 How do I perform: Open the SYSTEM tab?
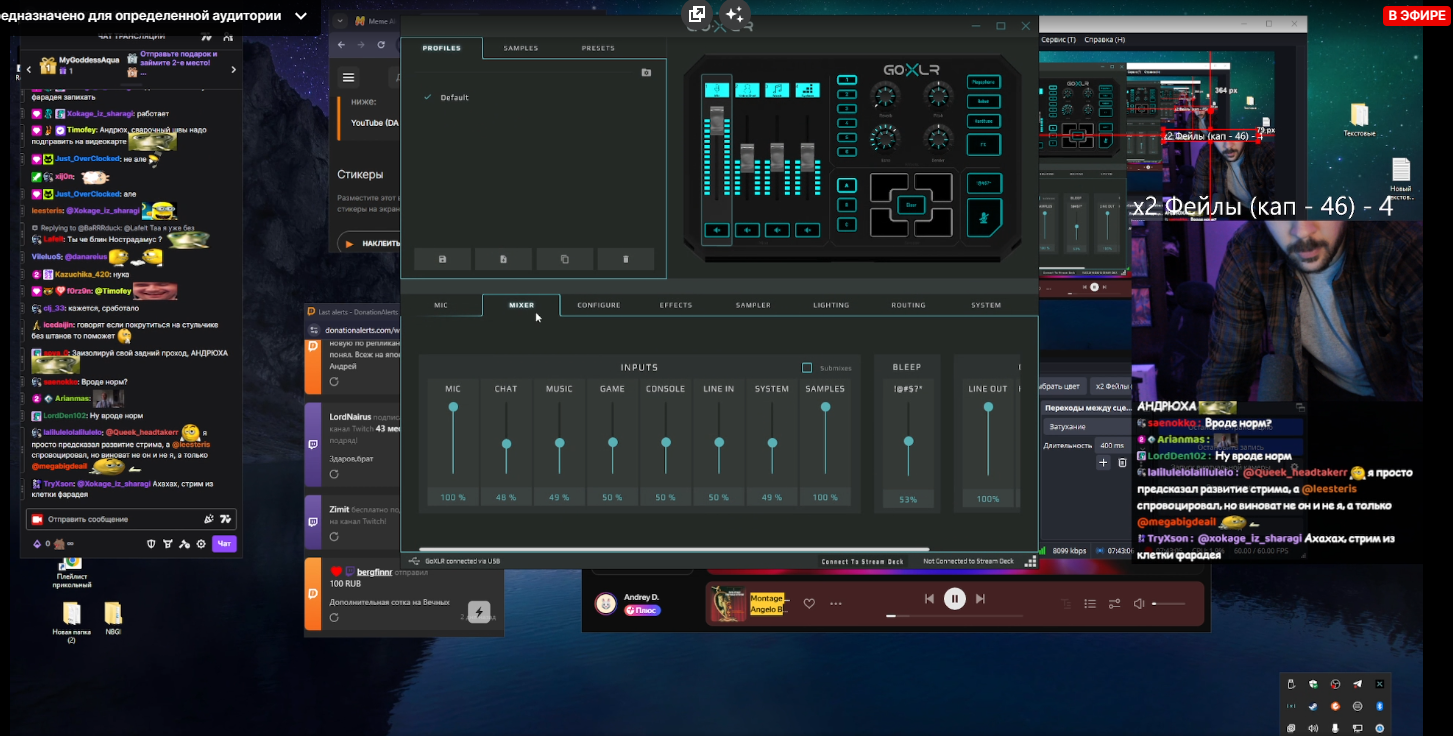coord(986,305)
